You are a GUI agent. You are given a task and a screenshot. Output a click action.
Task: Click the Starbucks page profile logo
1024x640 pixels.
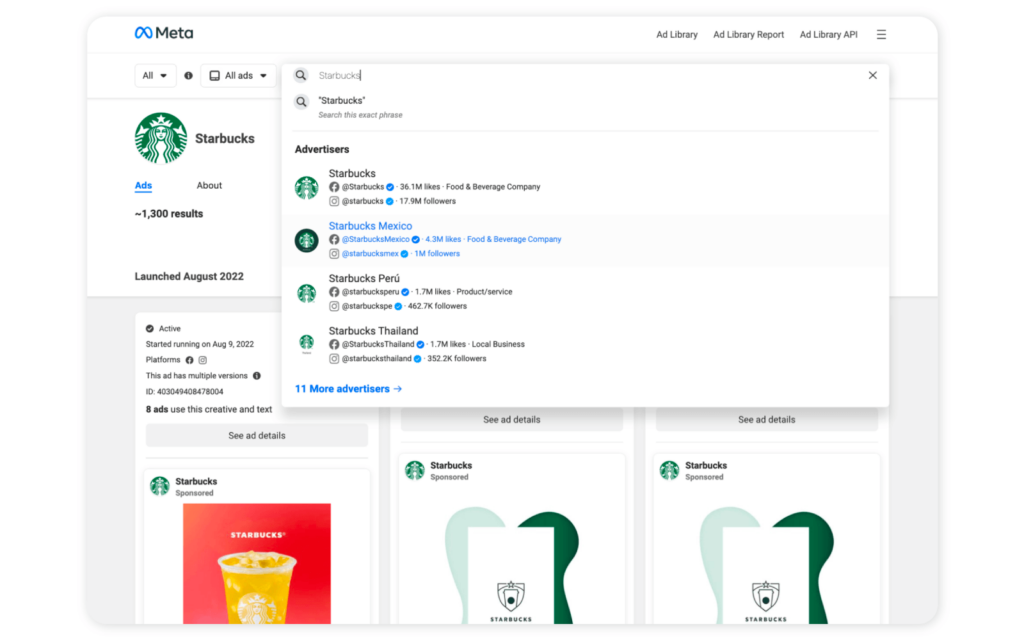pyautogui.click(x=161, y=138)
